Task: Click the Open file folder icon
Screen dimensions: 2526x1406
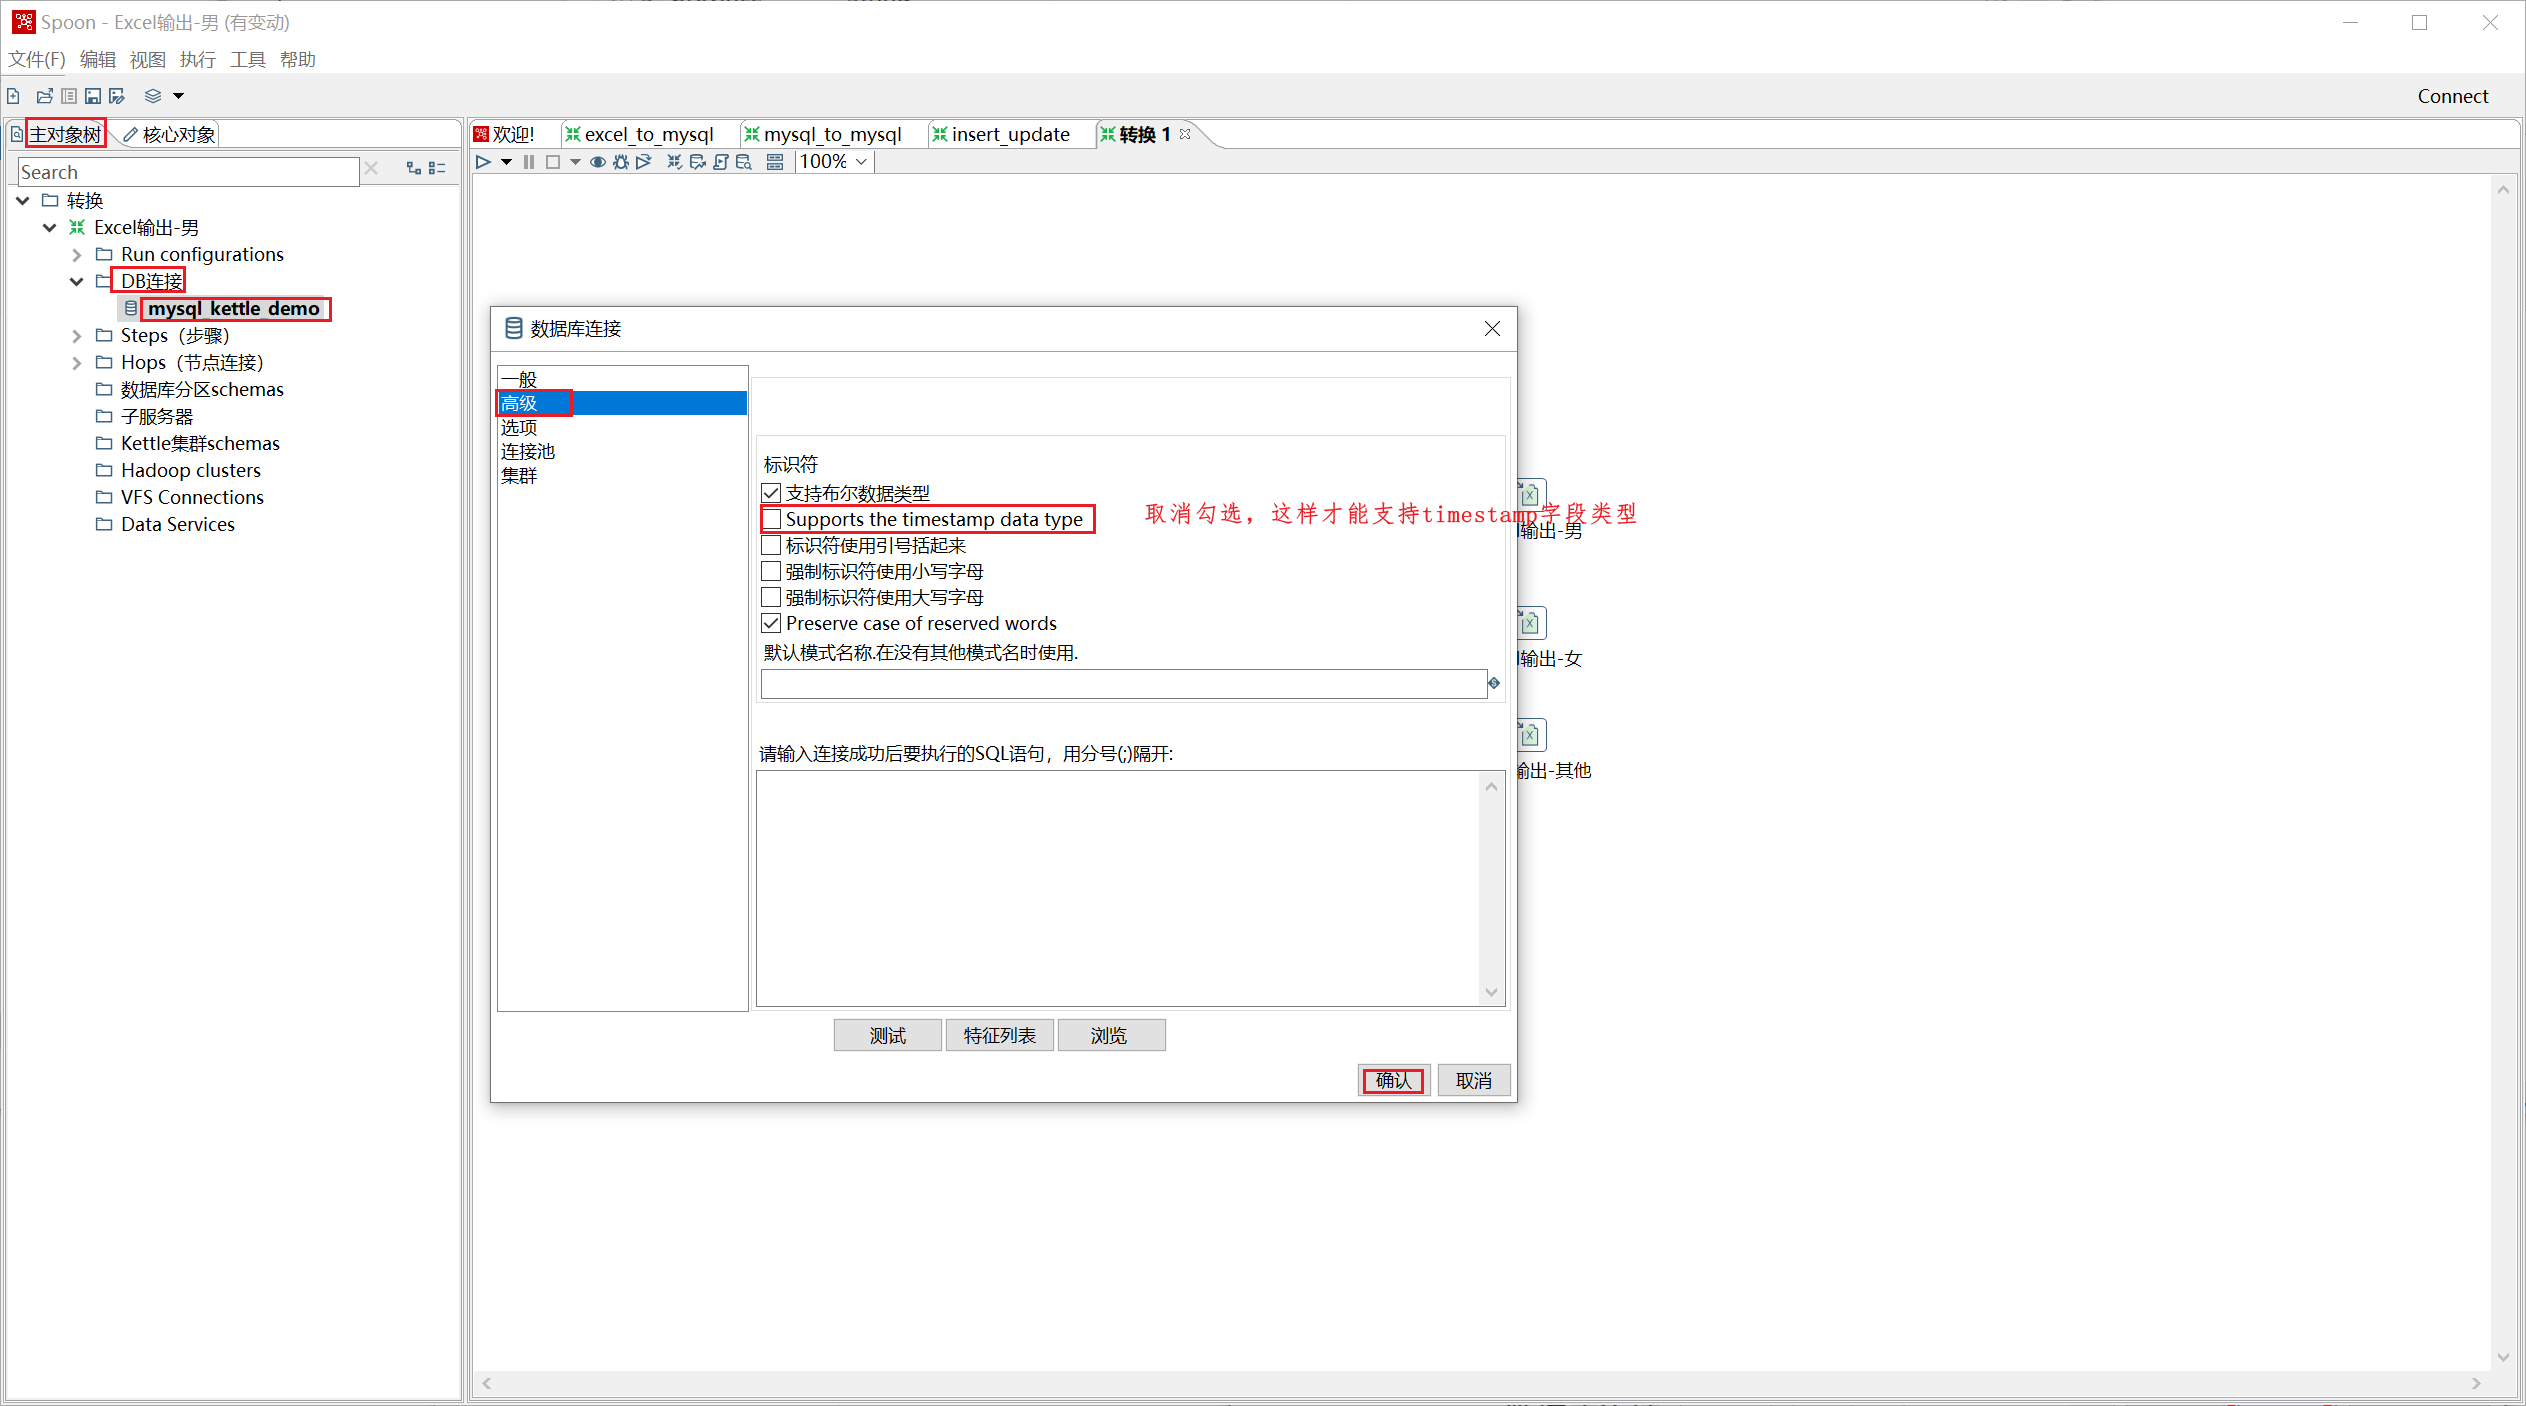Action: (44, 96)
